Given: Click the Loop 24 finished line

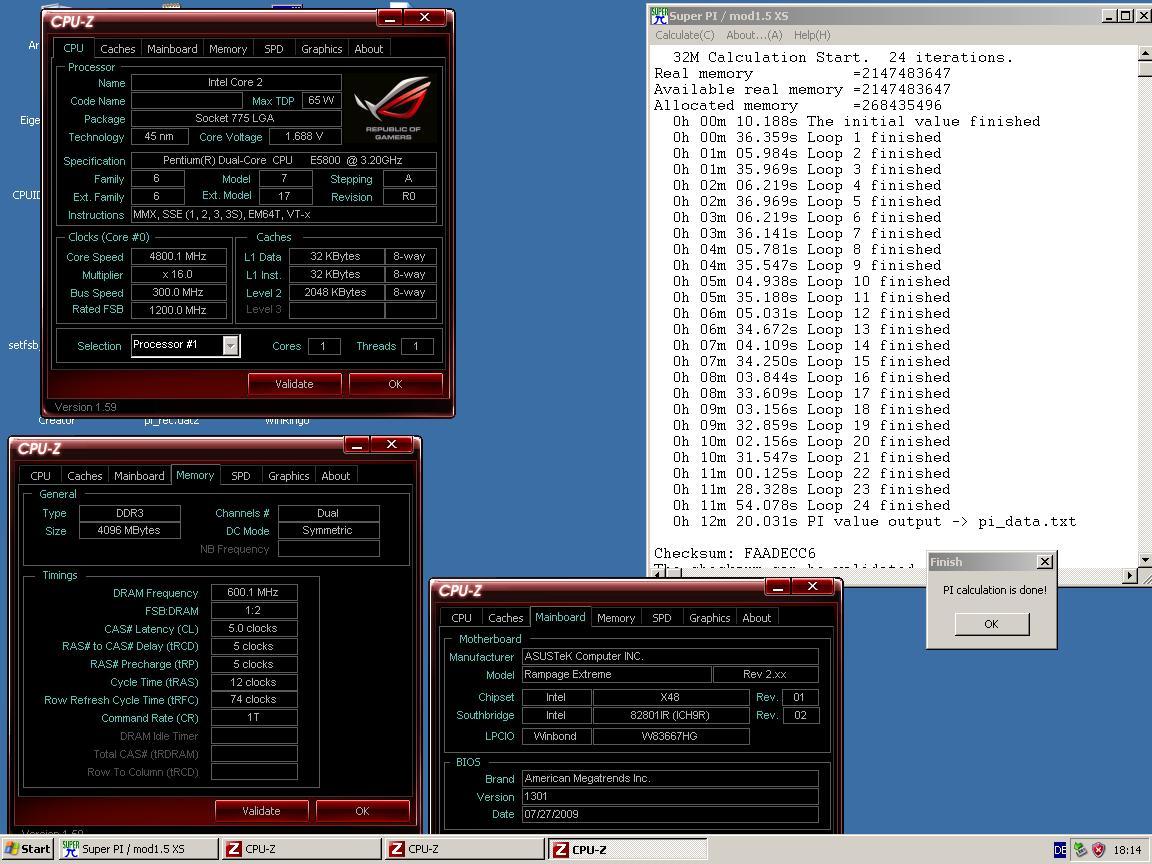Looking at the screenshot, I should (811, 505).
